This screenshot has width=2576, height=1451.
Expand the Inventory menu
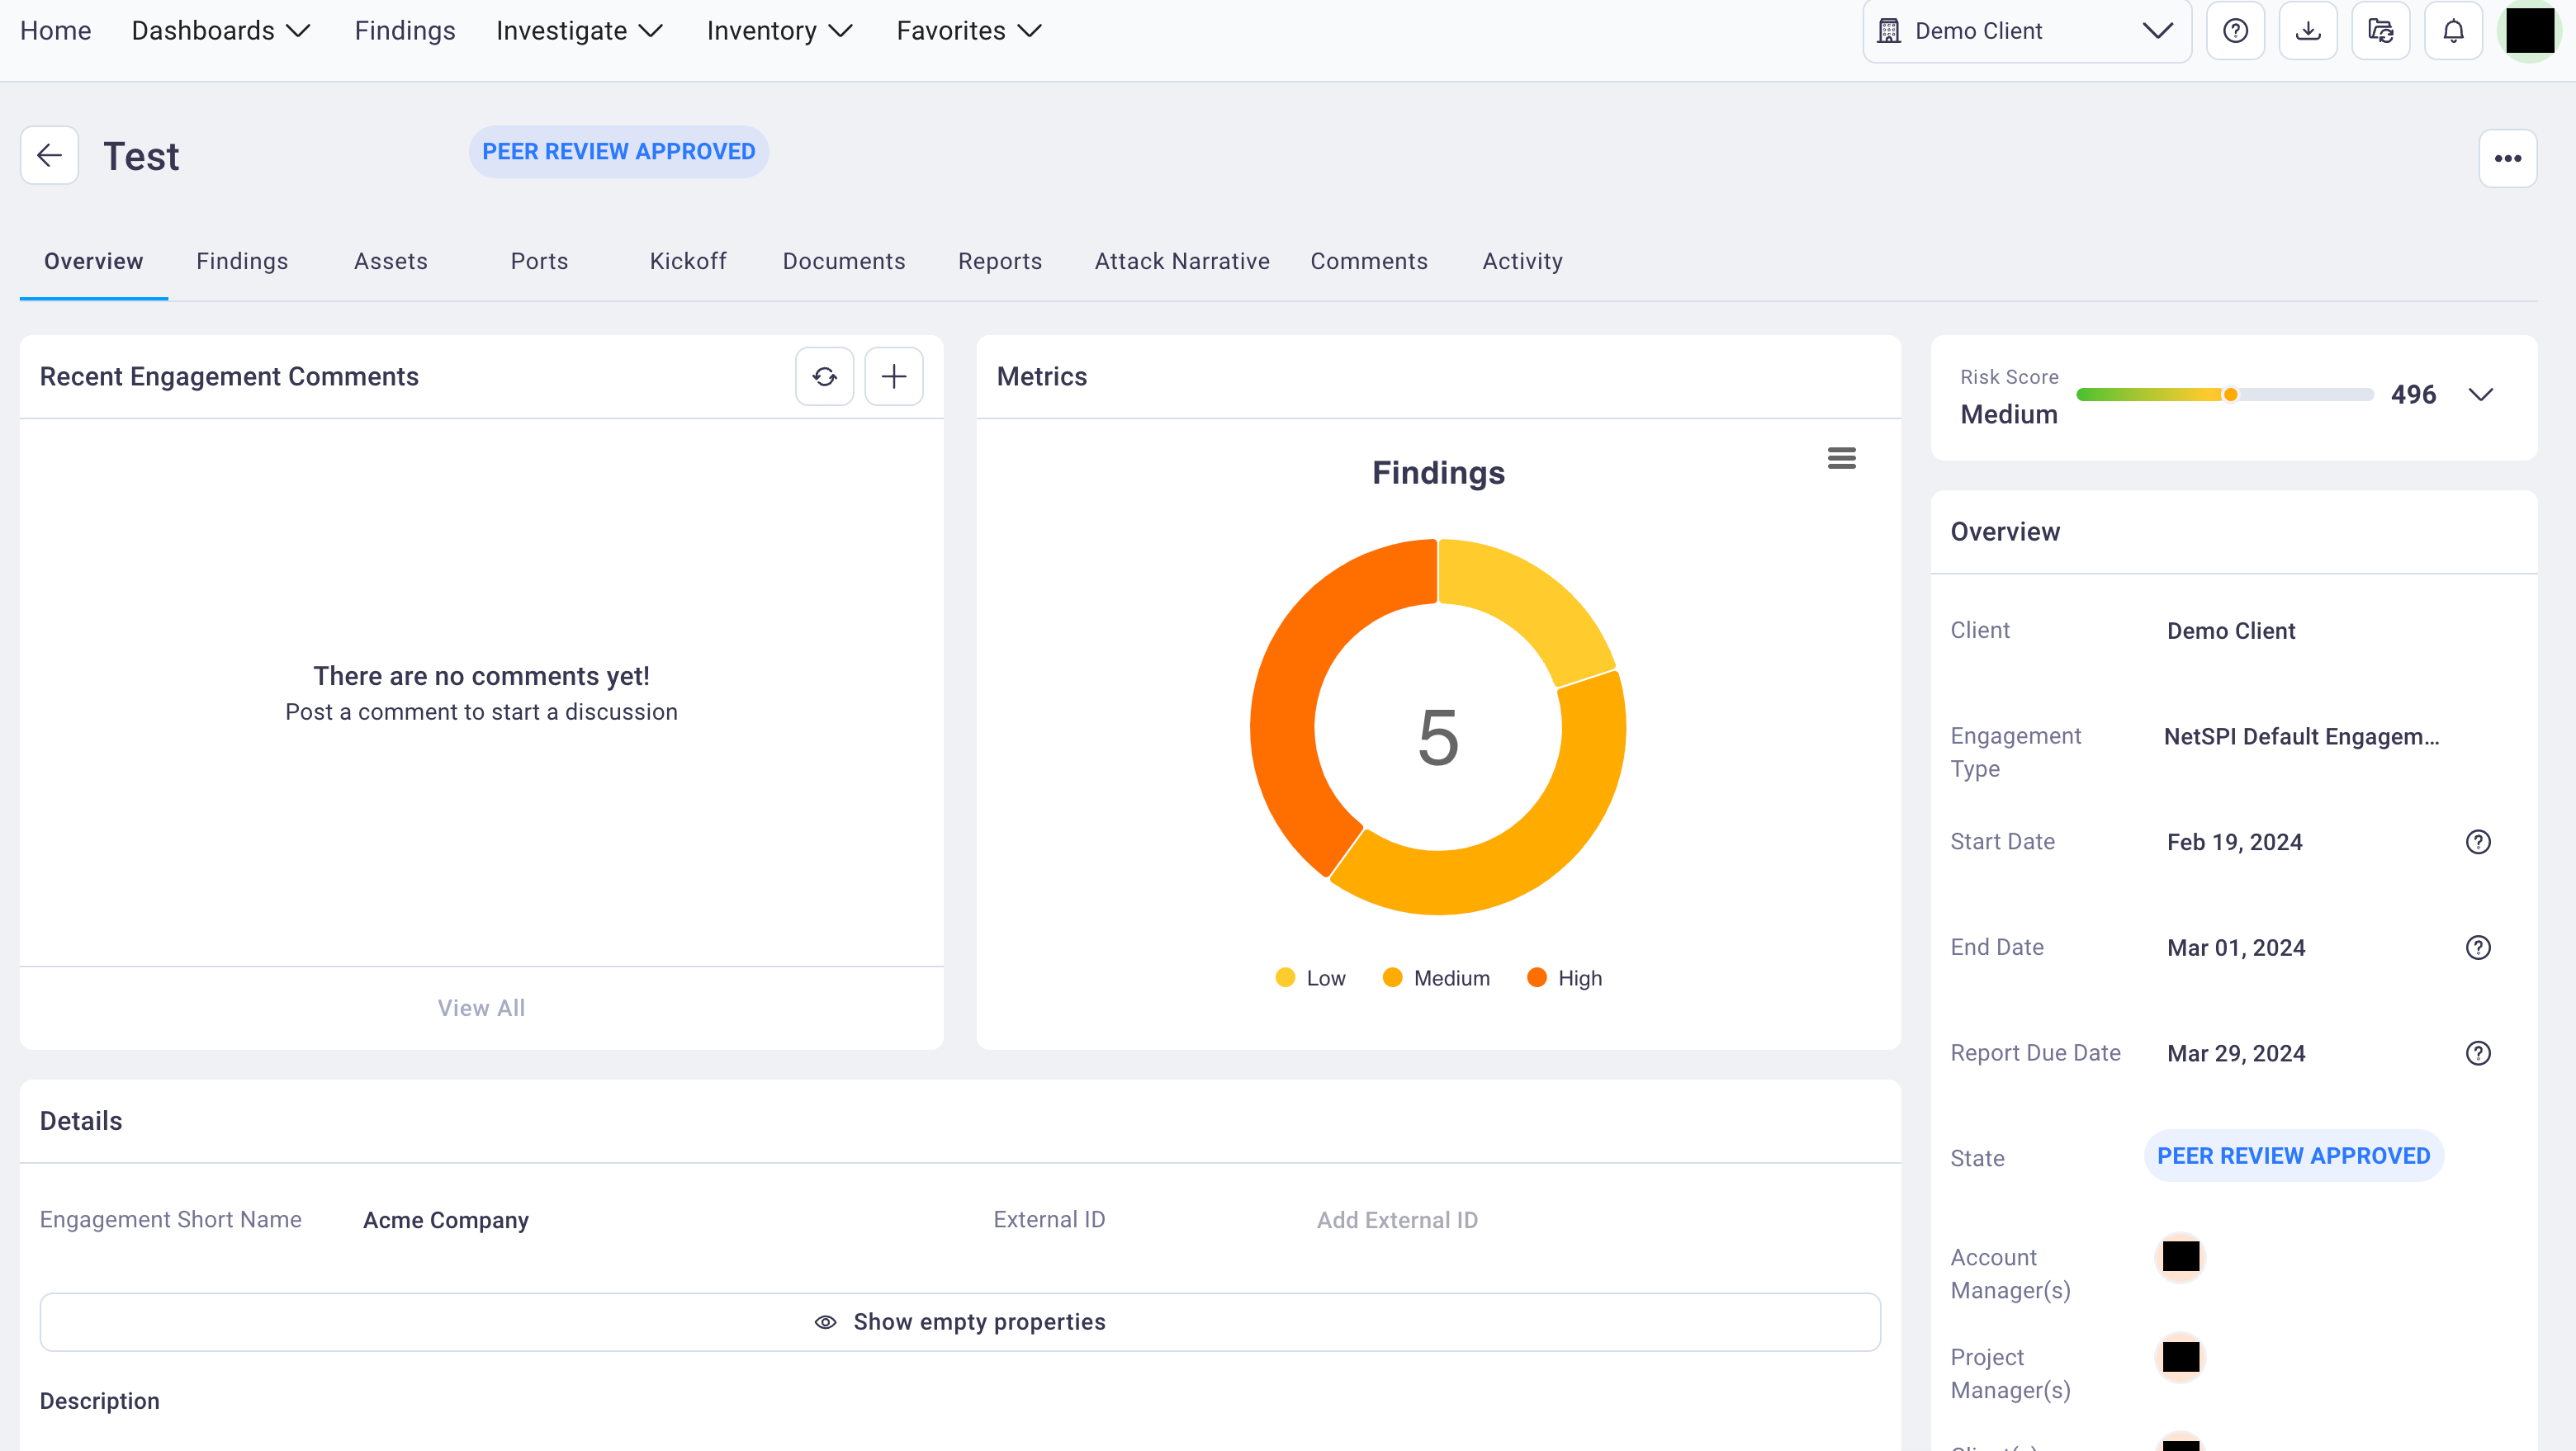(x=779, y=31)
